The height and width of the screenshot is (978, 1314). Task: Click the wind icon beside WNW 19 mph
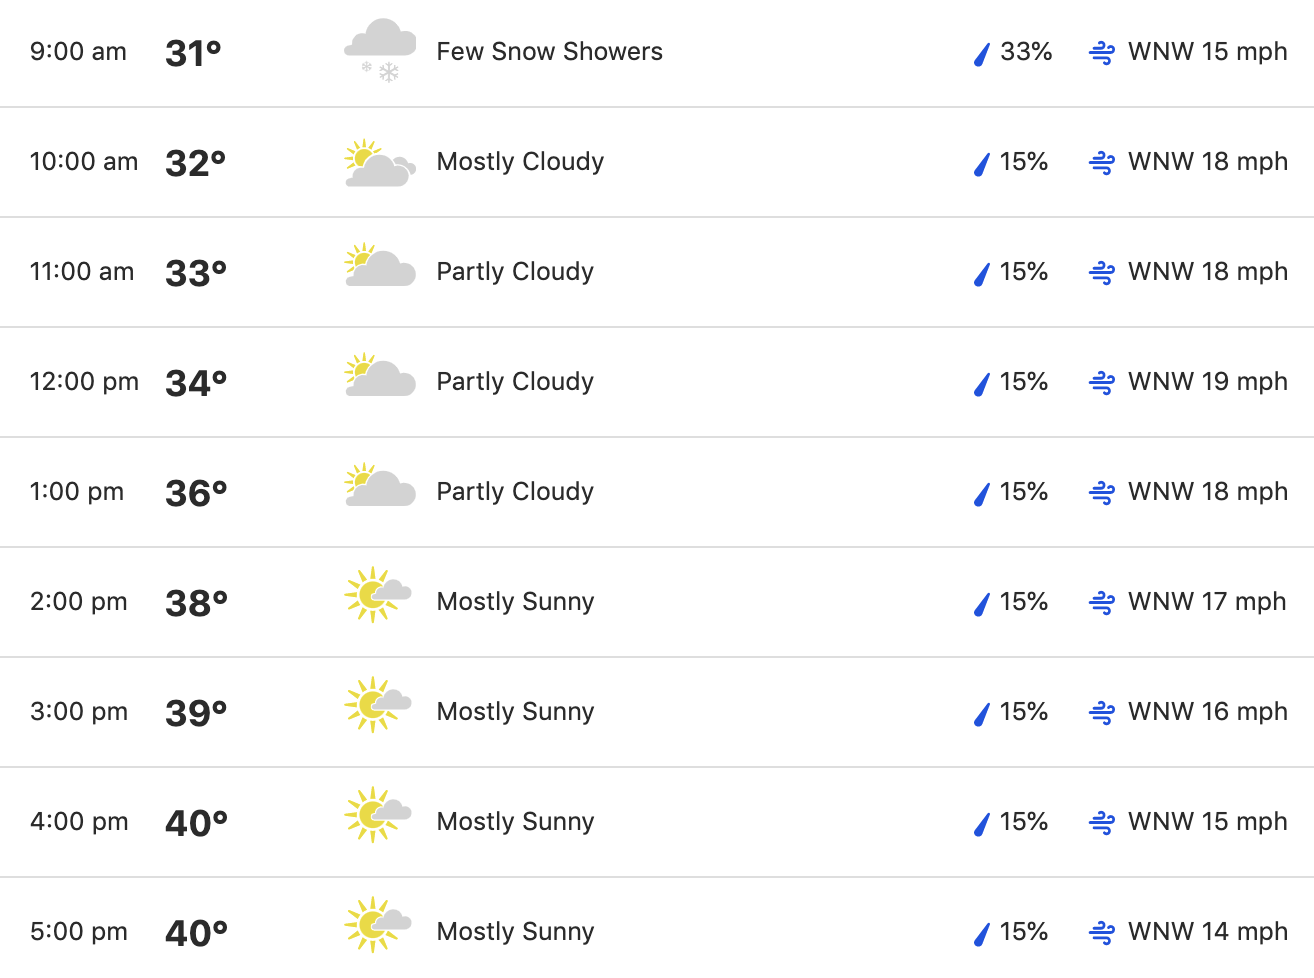tap(1102, 383)
